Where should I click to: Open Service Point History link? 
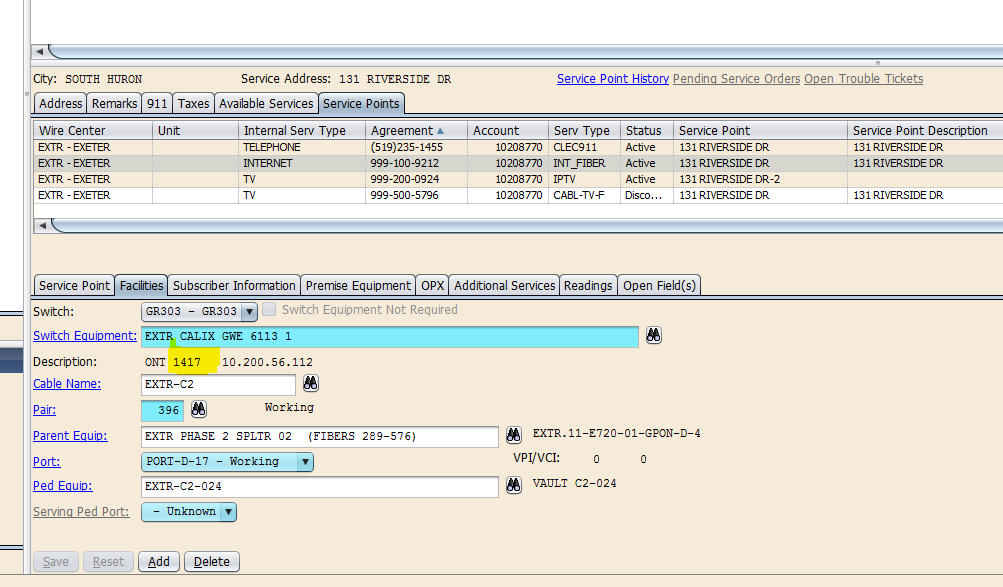coord(612,79)
